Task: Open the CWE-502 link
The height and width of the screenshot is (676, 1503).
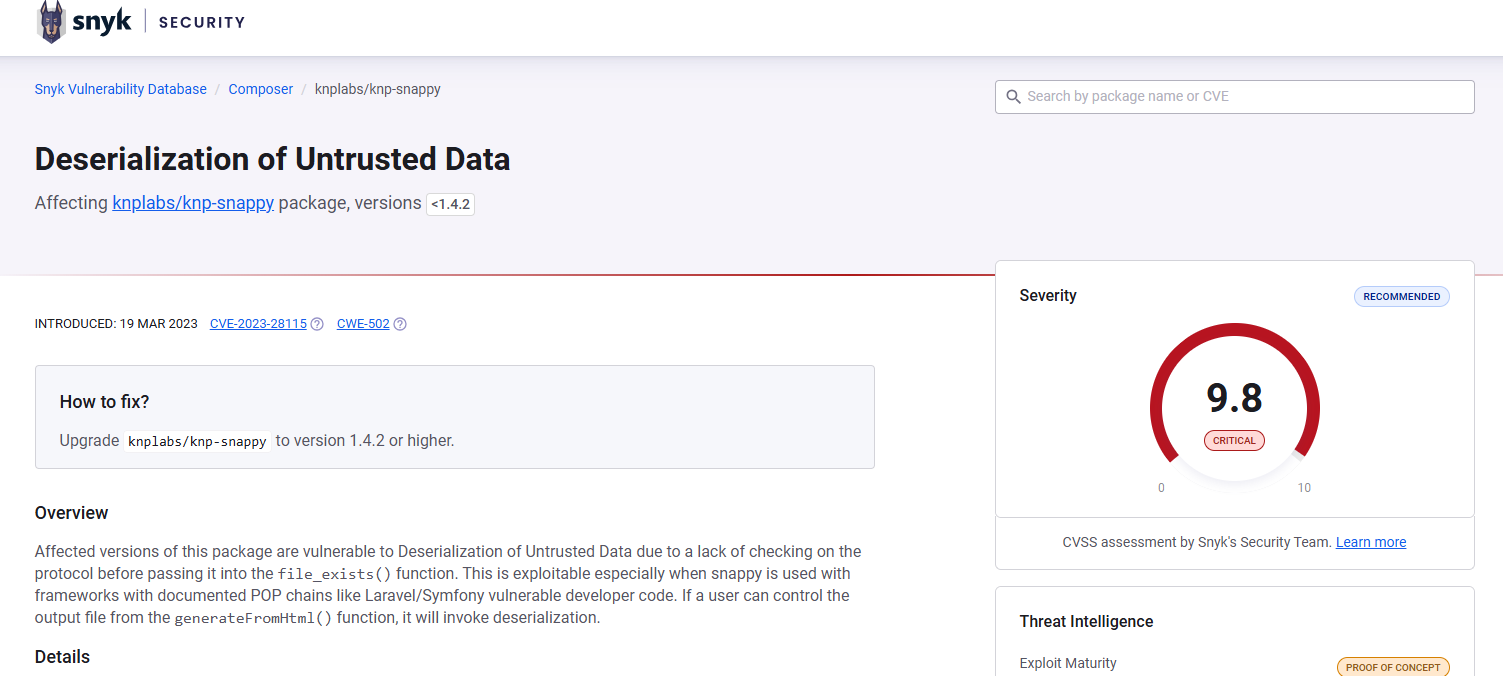Action: [363, 324]
